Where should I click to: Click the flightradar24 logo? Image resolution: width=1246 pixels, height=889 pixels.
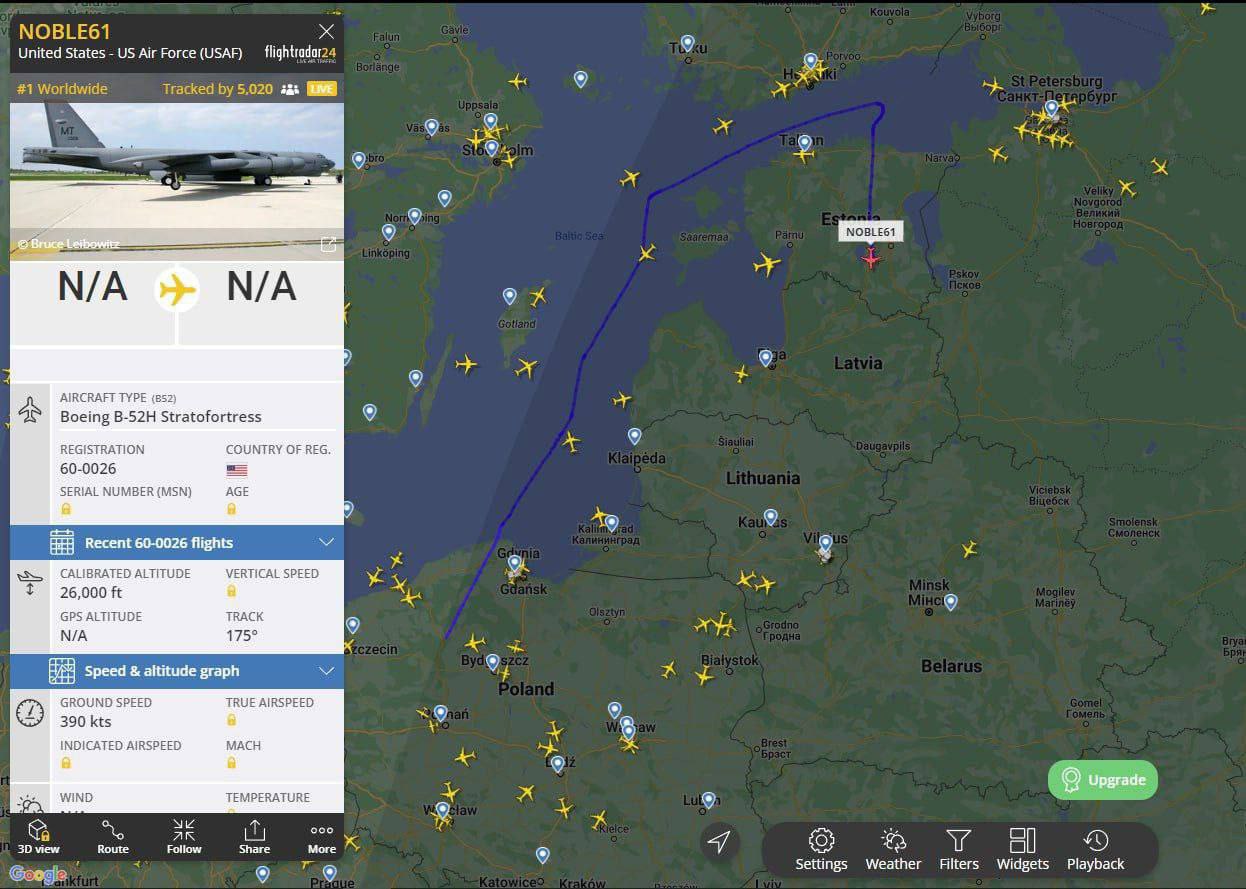point(300,53)
